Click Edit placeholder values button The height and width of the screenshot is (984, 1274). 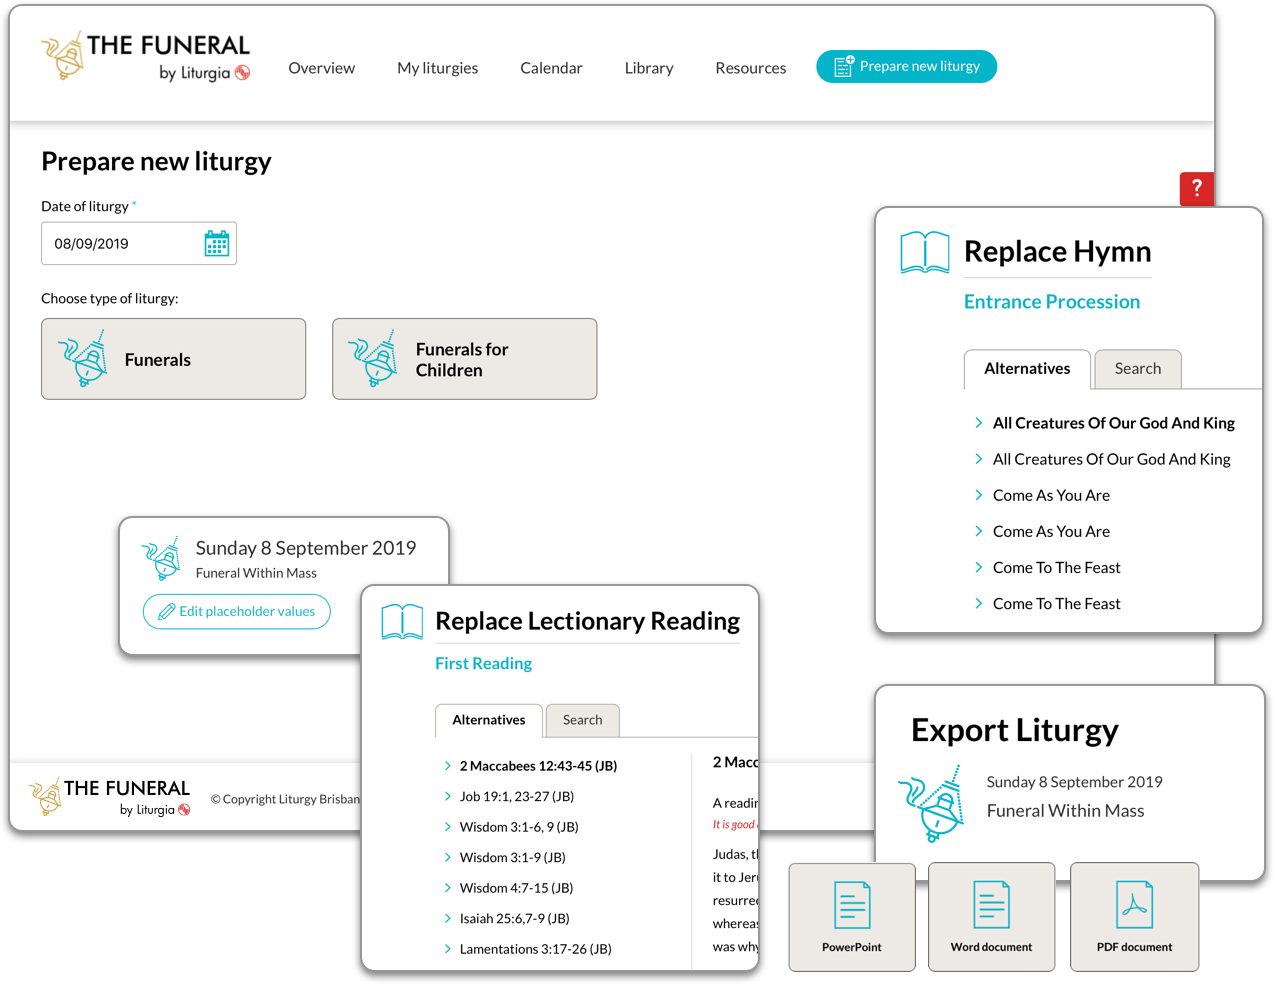coord(237,611)
